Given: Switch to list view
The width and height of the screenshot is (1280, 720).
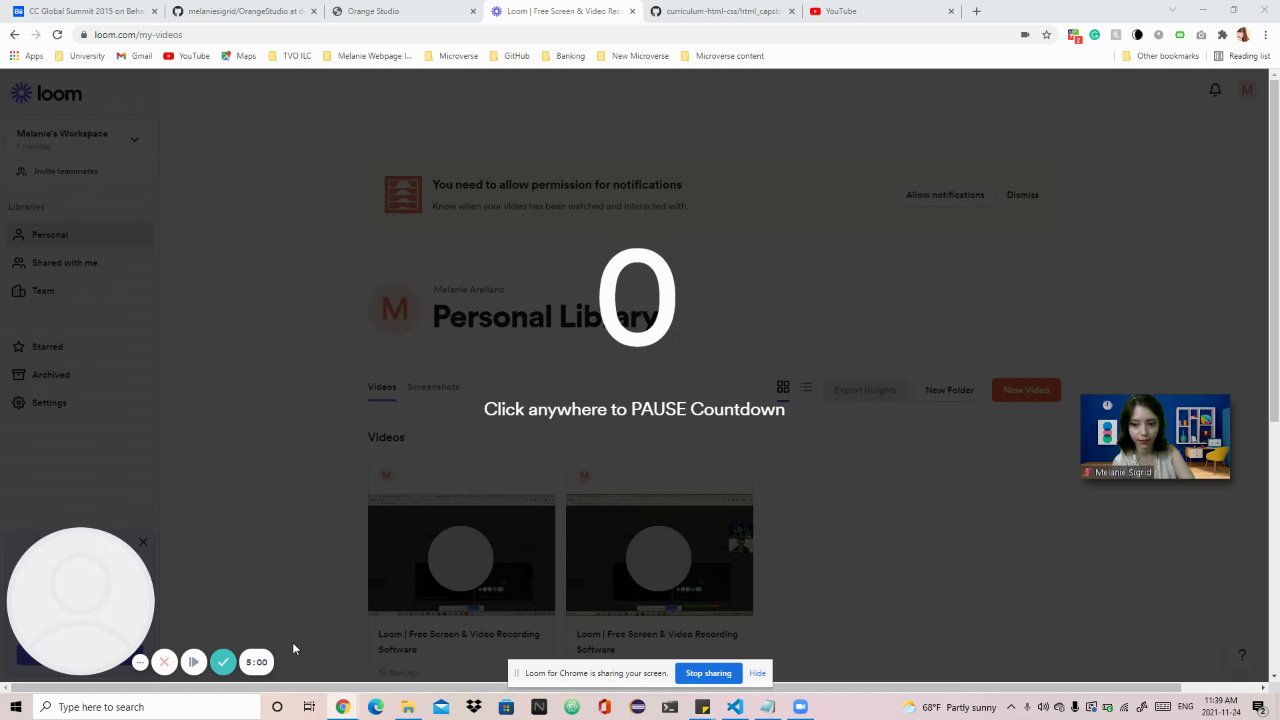Looking at the screenshot, I should 807,387.
